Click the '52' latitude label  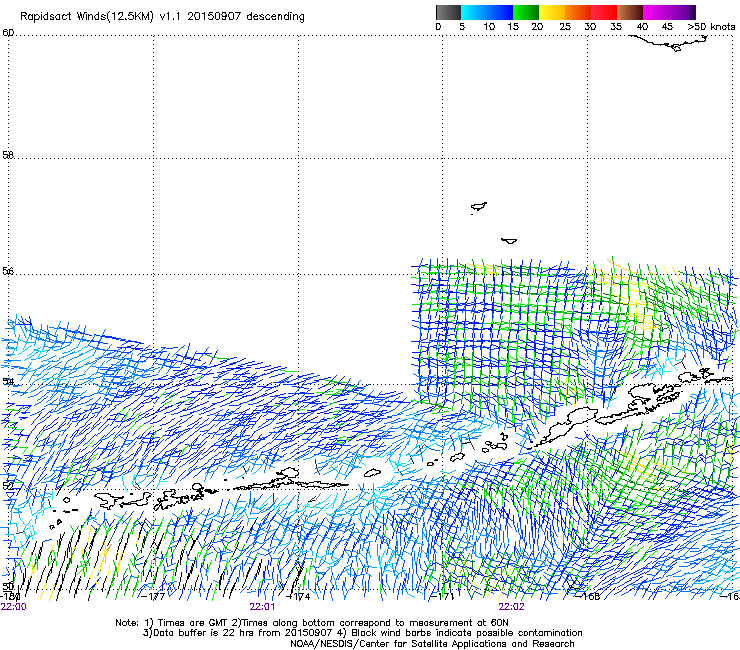tap(8, 486)
